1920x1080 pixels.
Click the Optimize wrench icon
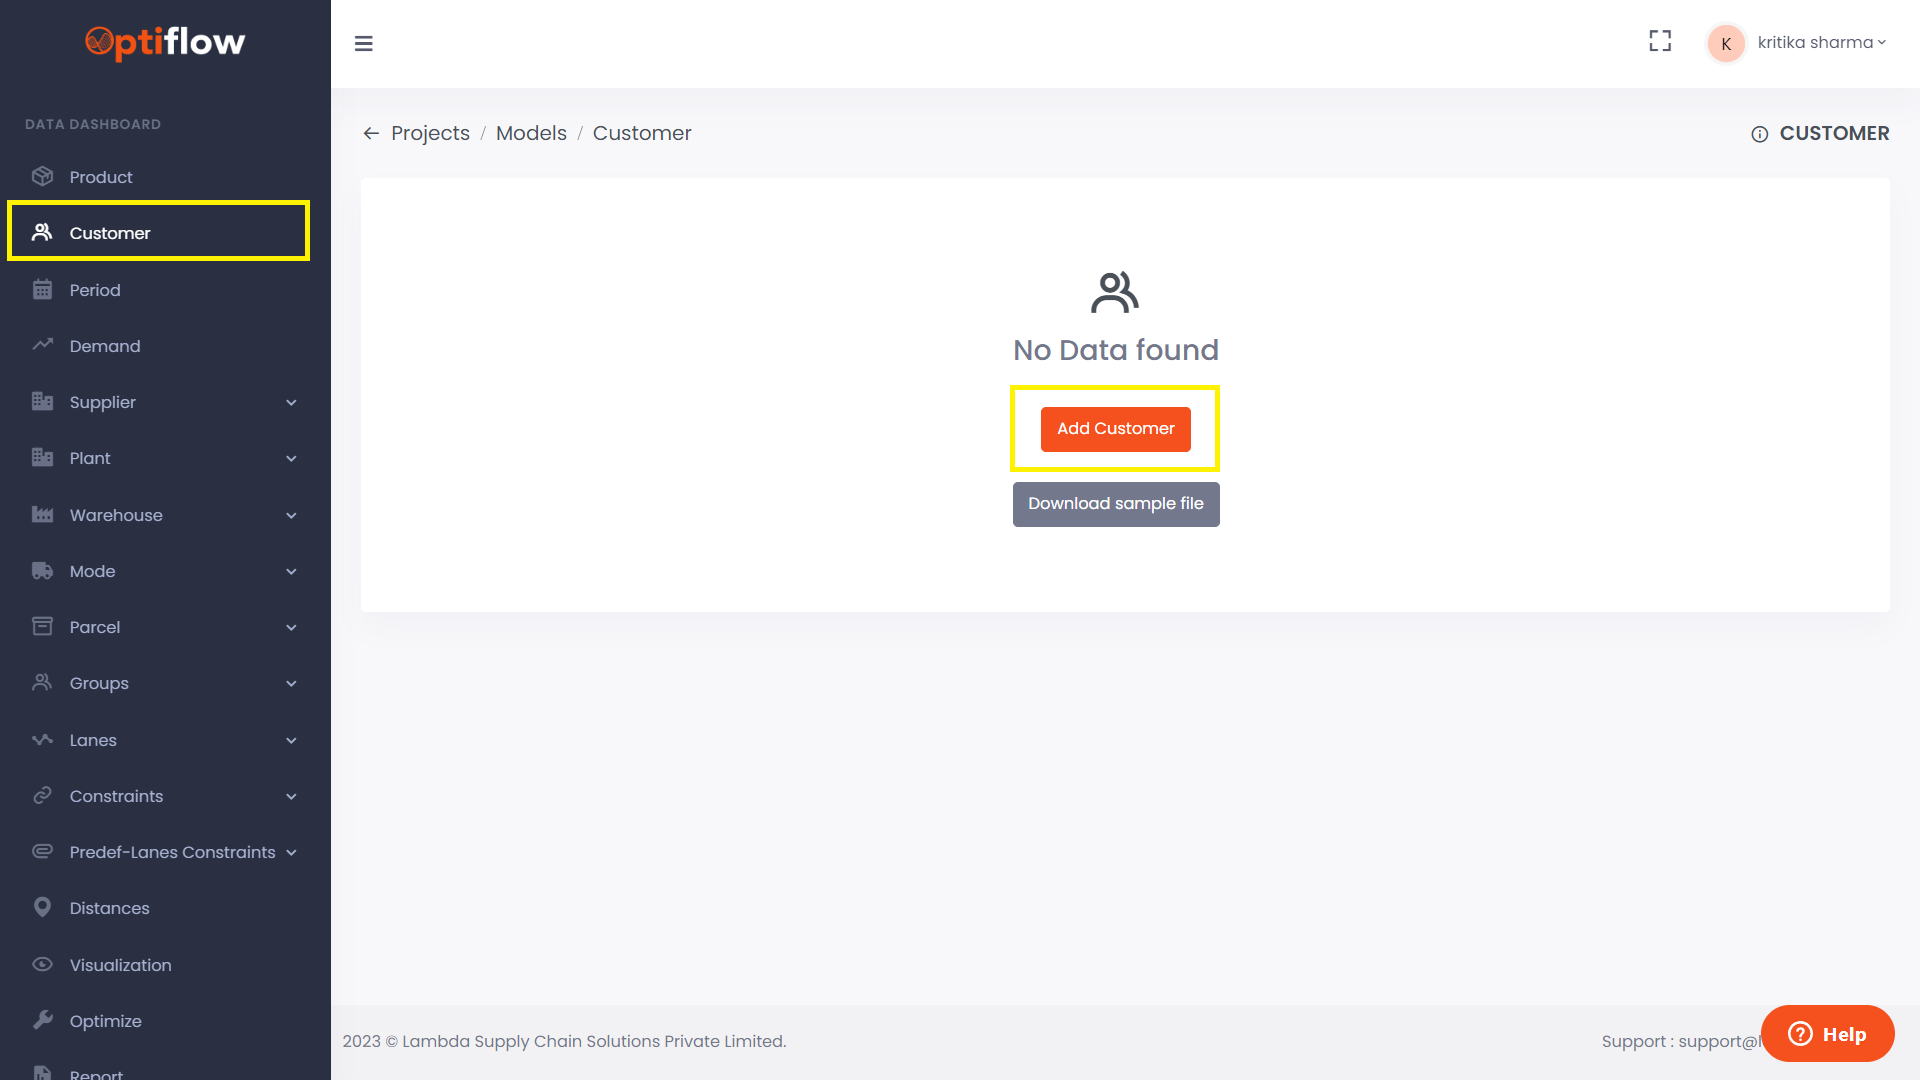(43, 1020)
